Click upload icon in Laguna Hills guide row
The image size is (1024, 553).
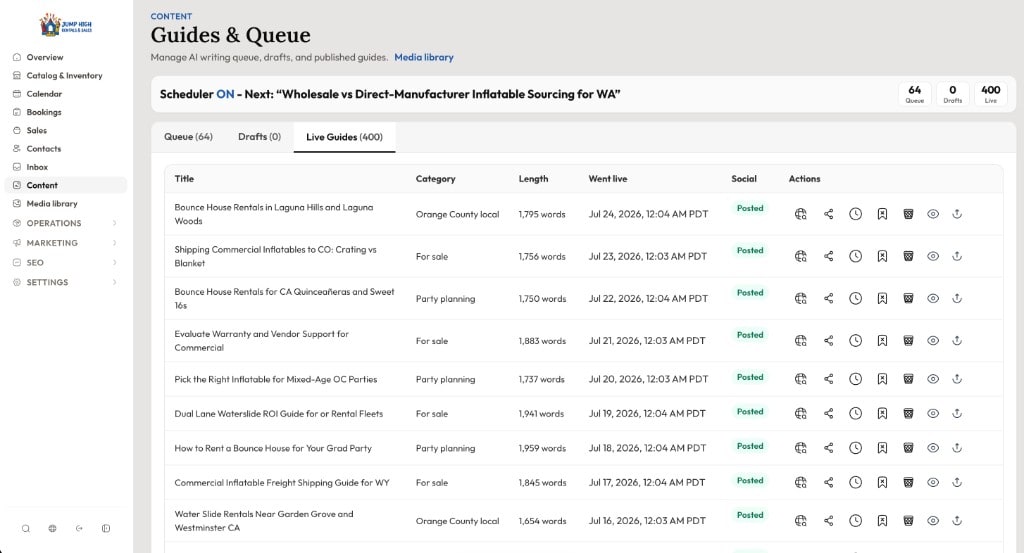[x=957, y=214]
